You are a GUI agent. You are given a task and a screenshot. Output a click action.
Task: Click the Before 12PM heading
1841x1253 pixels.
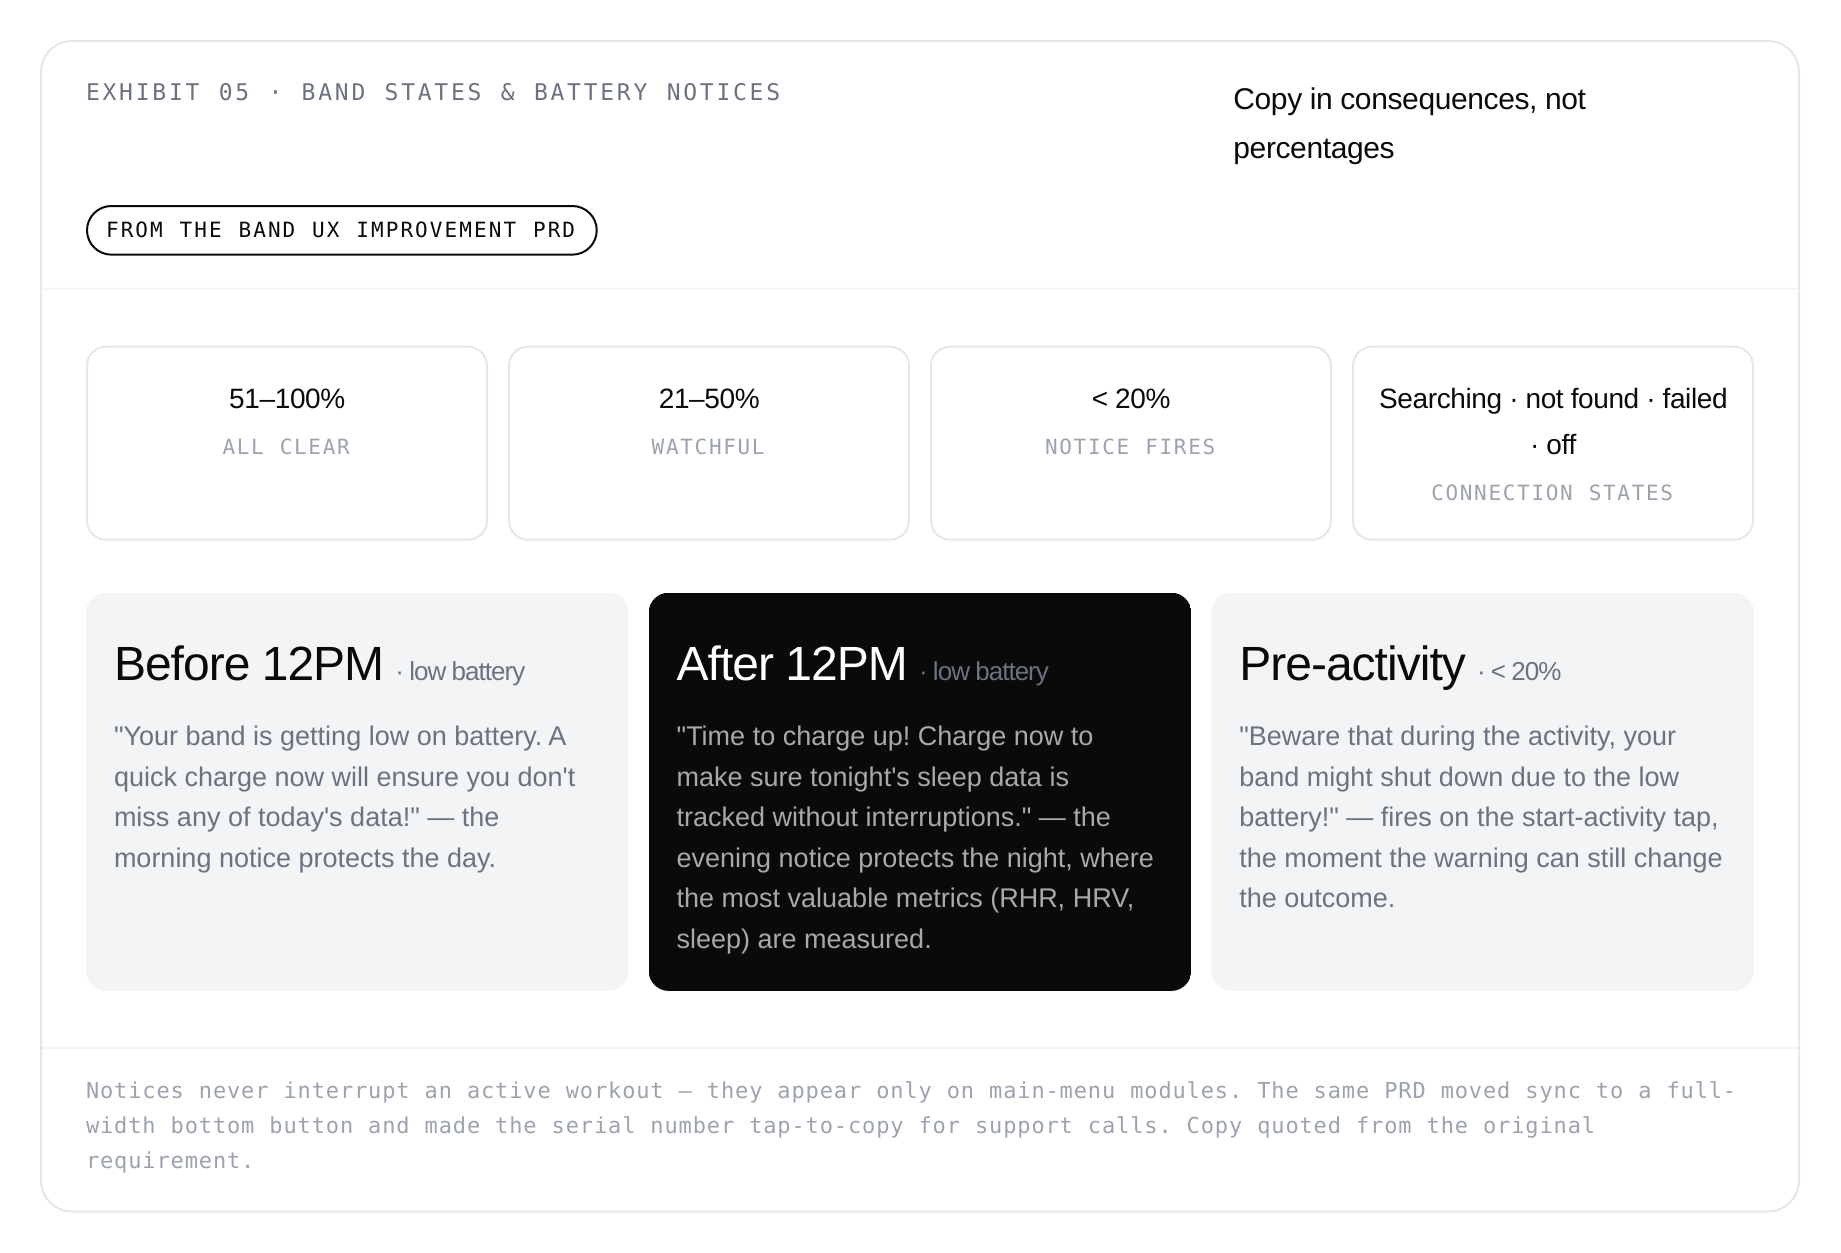click(248, 664)
